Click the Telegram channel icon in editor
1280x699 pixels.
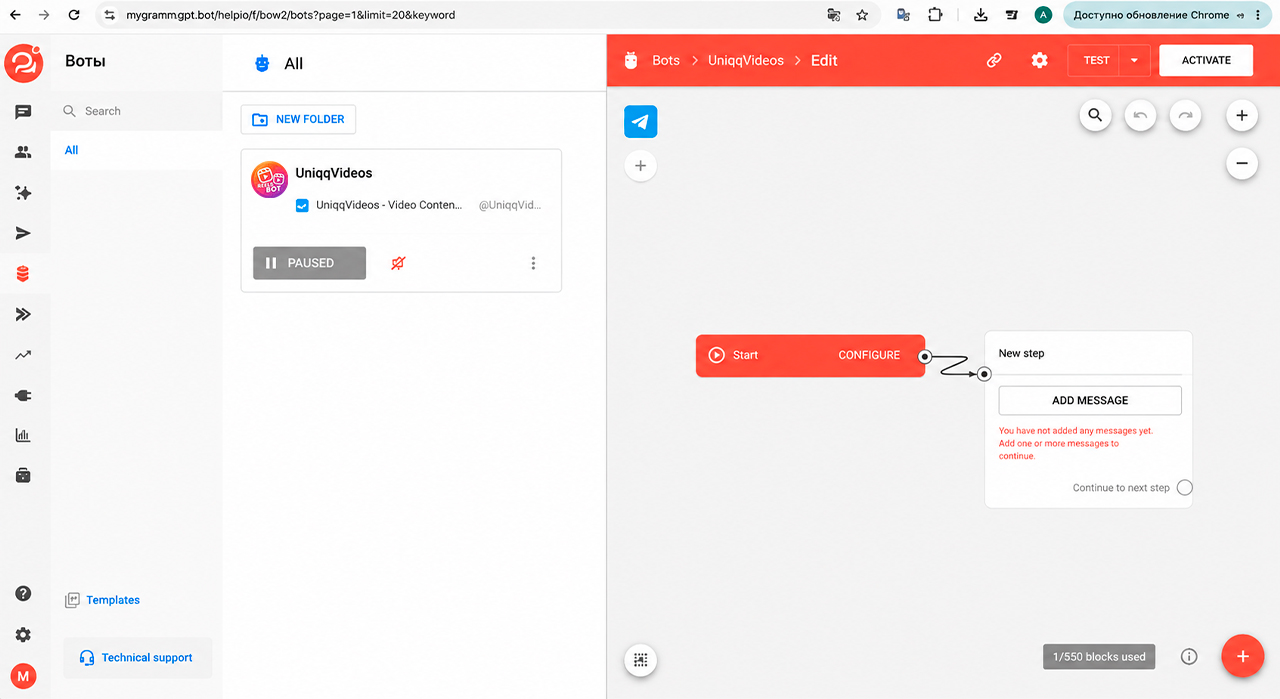click(x=641, y=122)
